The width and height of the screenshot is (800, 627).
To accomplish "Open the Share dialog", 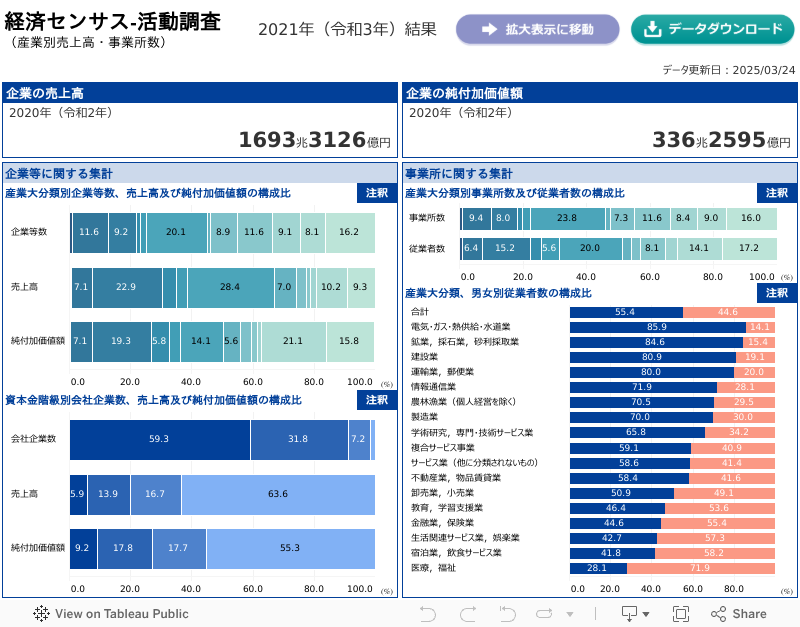I will coord(738,614).
